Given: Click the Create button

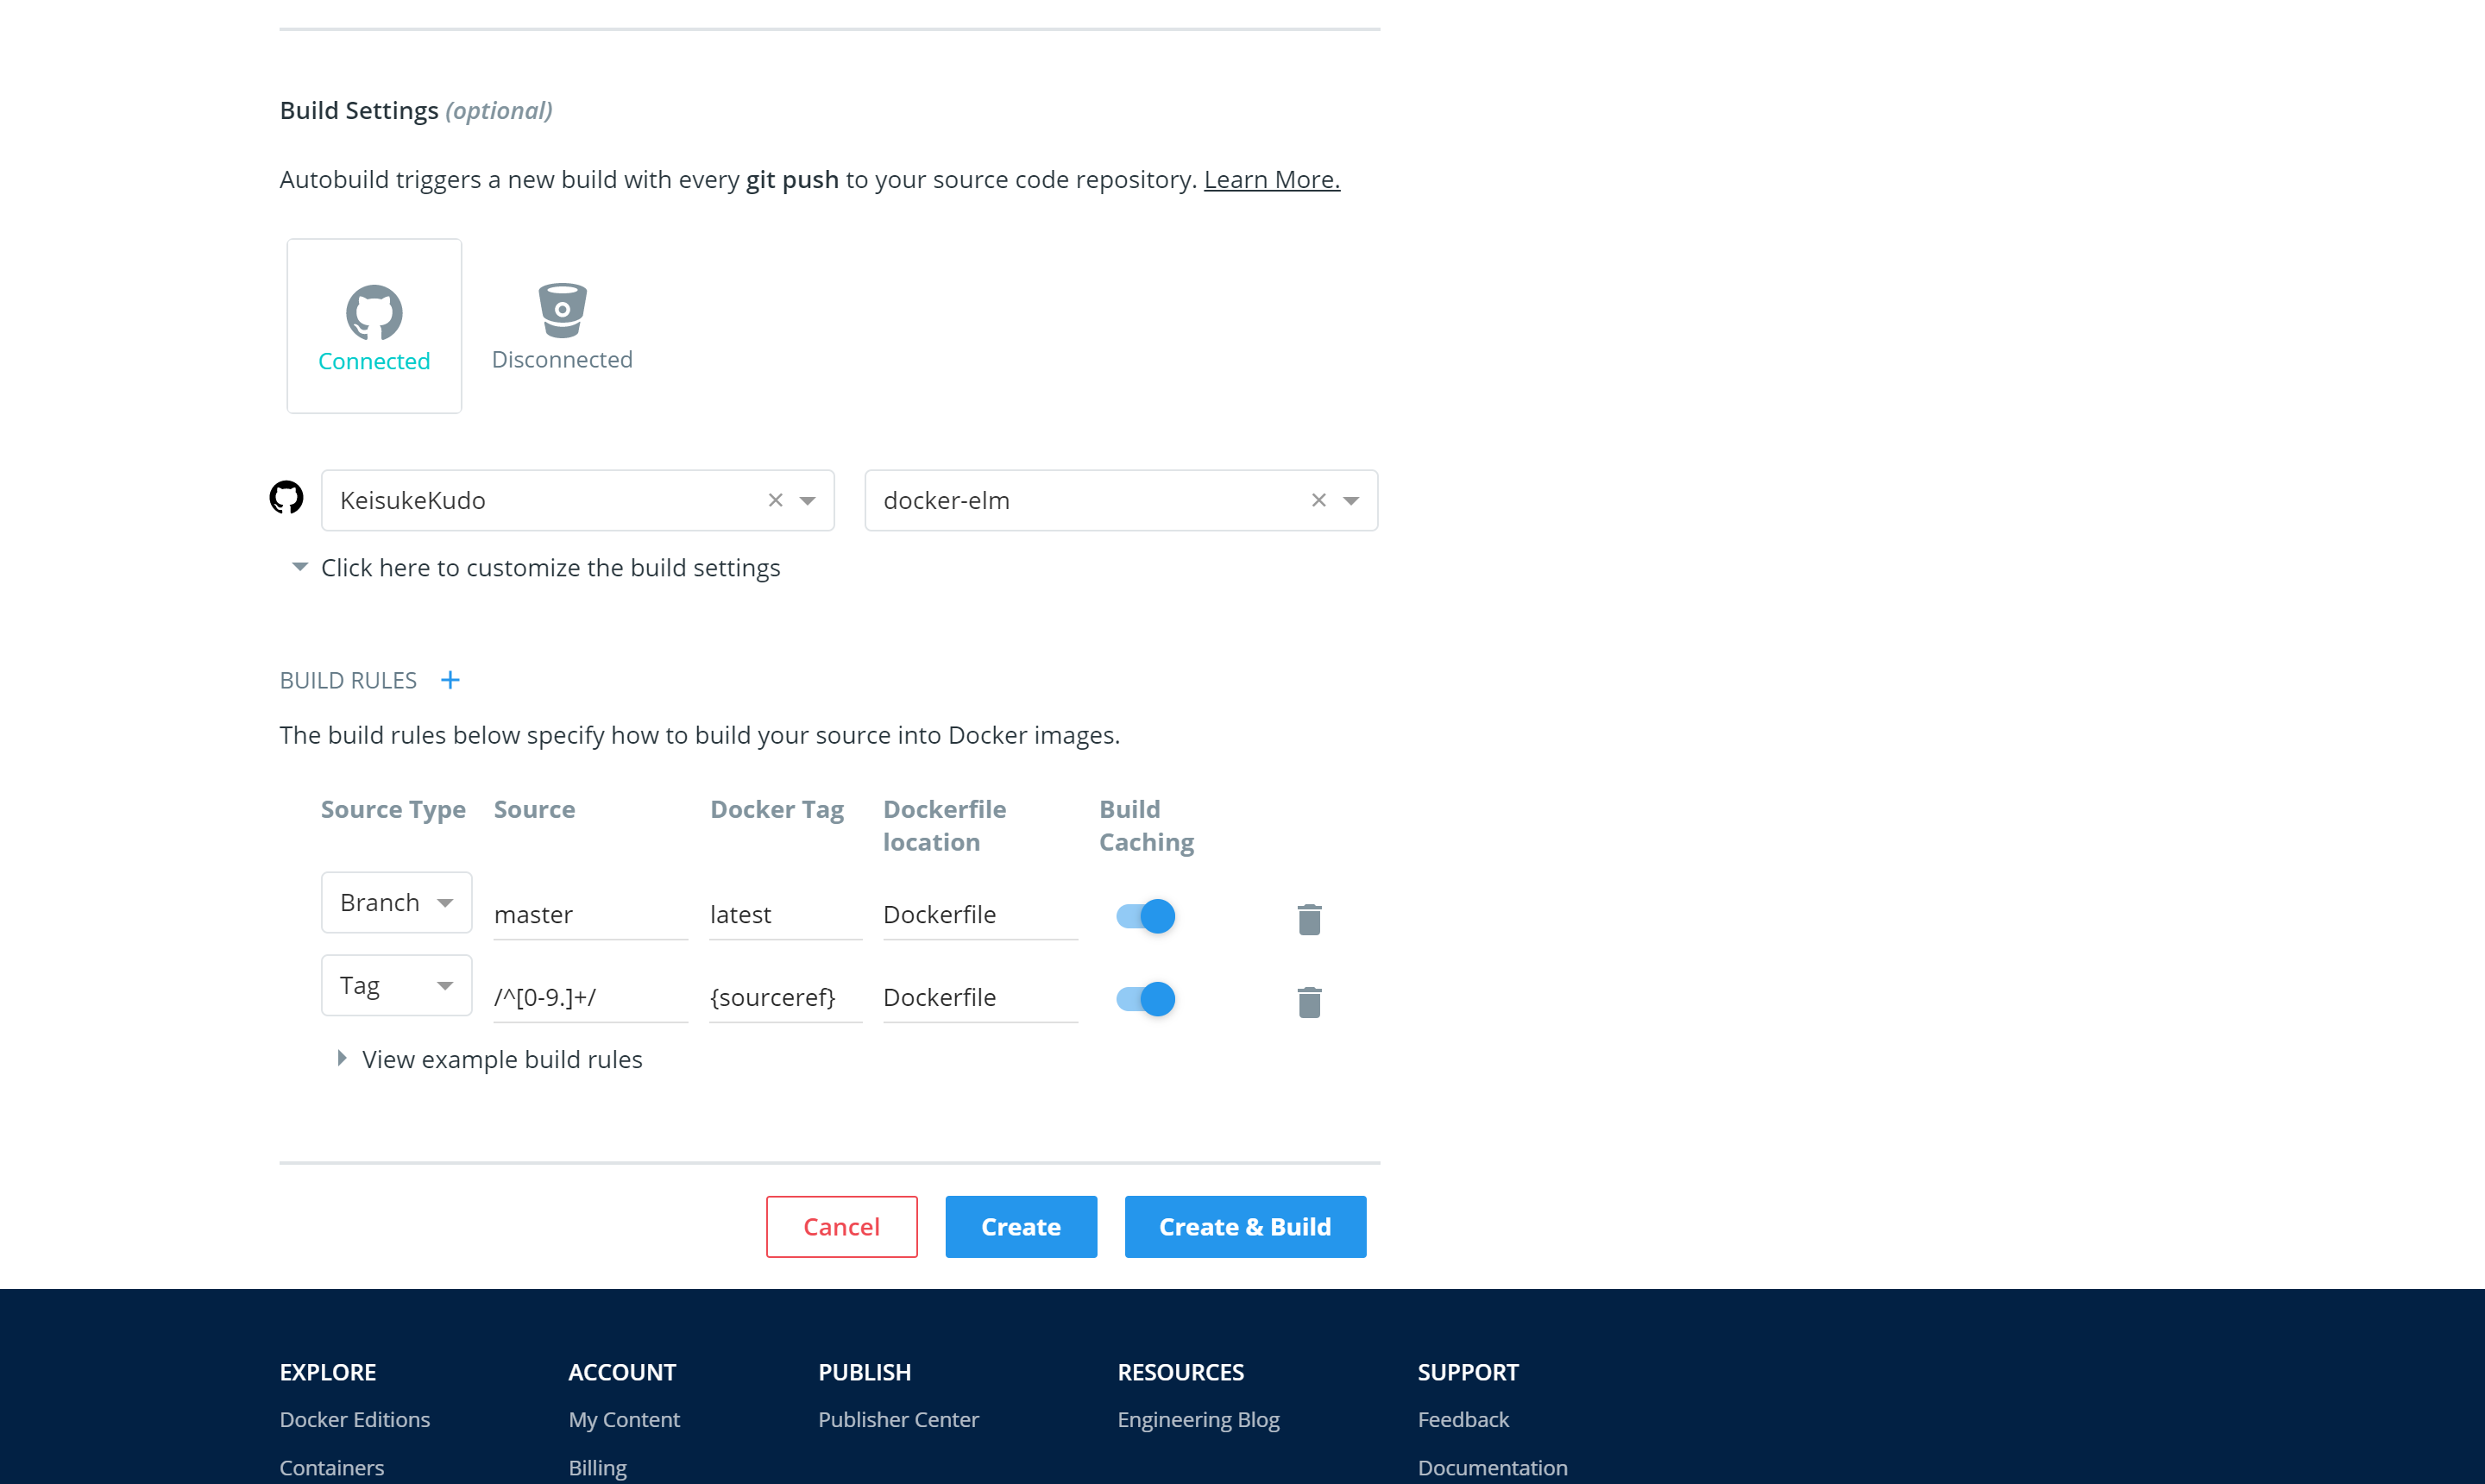Looking at the screenshot, I should pyautogui.click(x=1020, y=1227).
